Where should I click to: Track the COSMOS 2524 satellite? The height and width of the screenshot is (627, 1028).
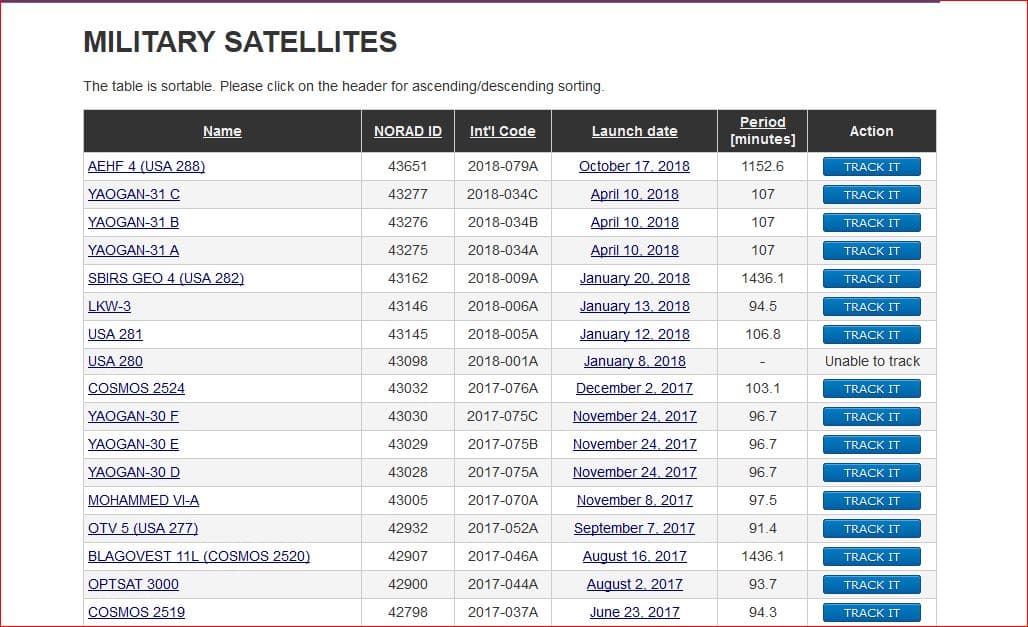[x=872, y=389]
